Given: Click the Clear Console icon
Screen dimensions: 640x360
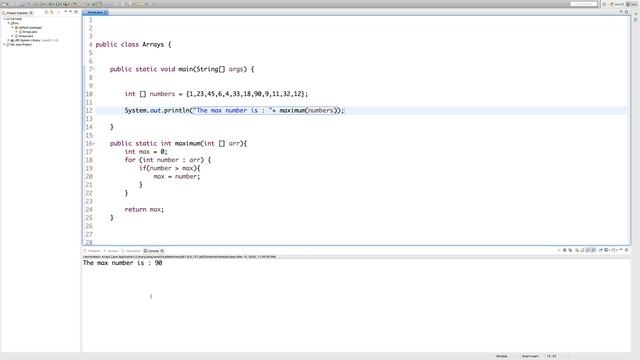Looking at the screenshot, I should click(577, 250).
